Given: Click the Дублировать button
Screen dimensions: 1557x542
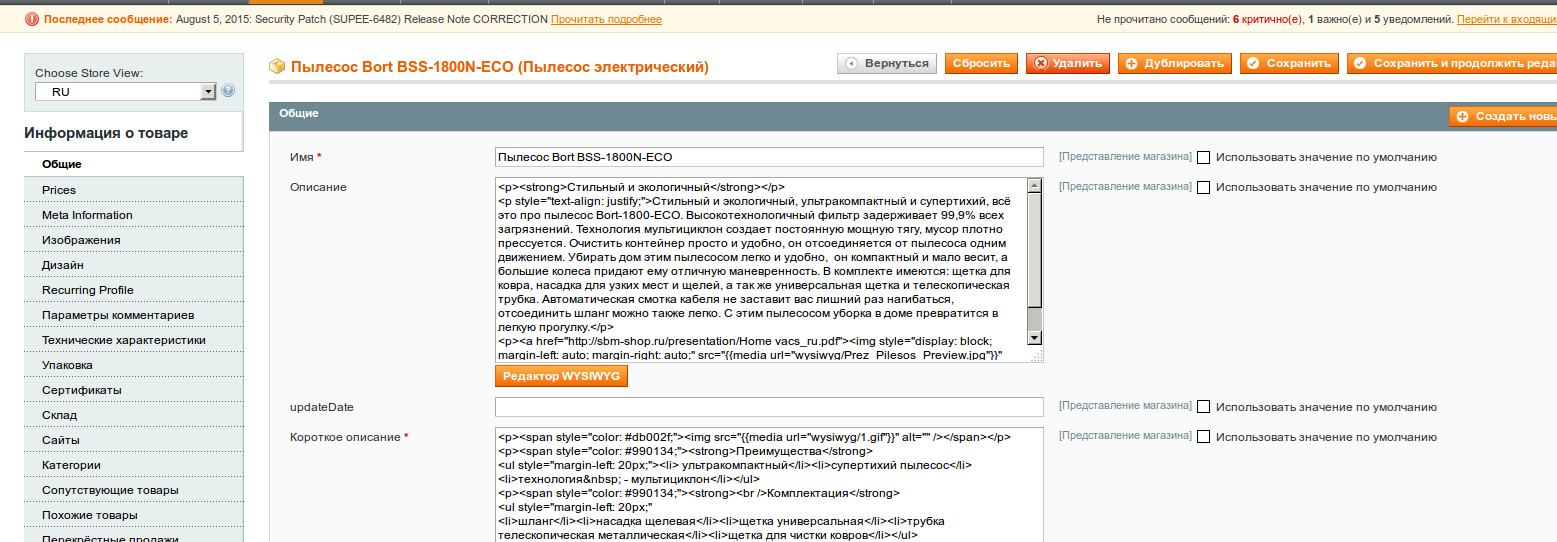Looking at the screenshot, I should (x=1175, y=63).
